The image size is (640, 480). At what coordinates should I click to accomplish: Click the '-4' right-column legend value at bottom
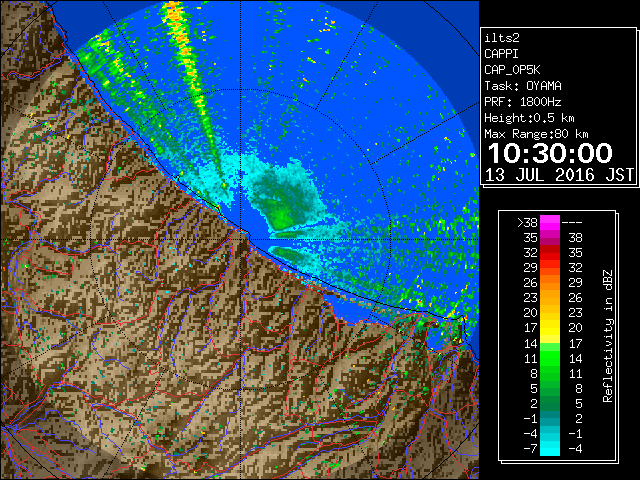pos(575,449)
